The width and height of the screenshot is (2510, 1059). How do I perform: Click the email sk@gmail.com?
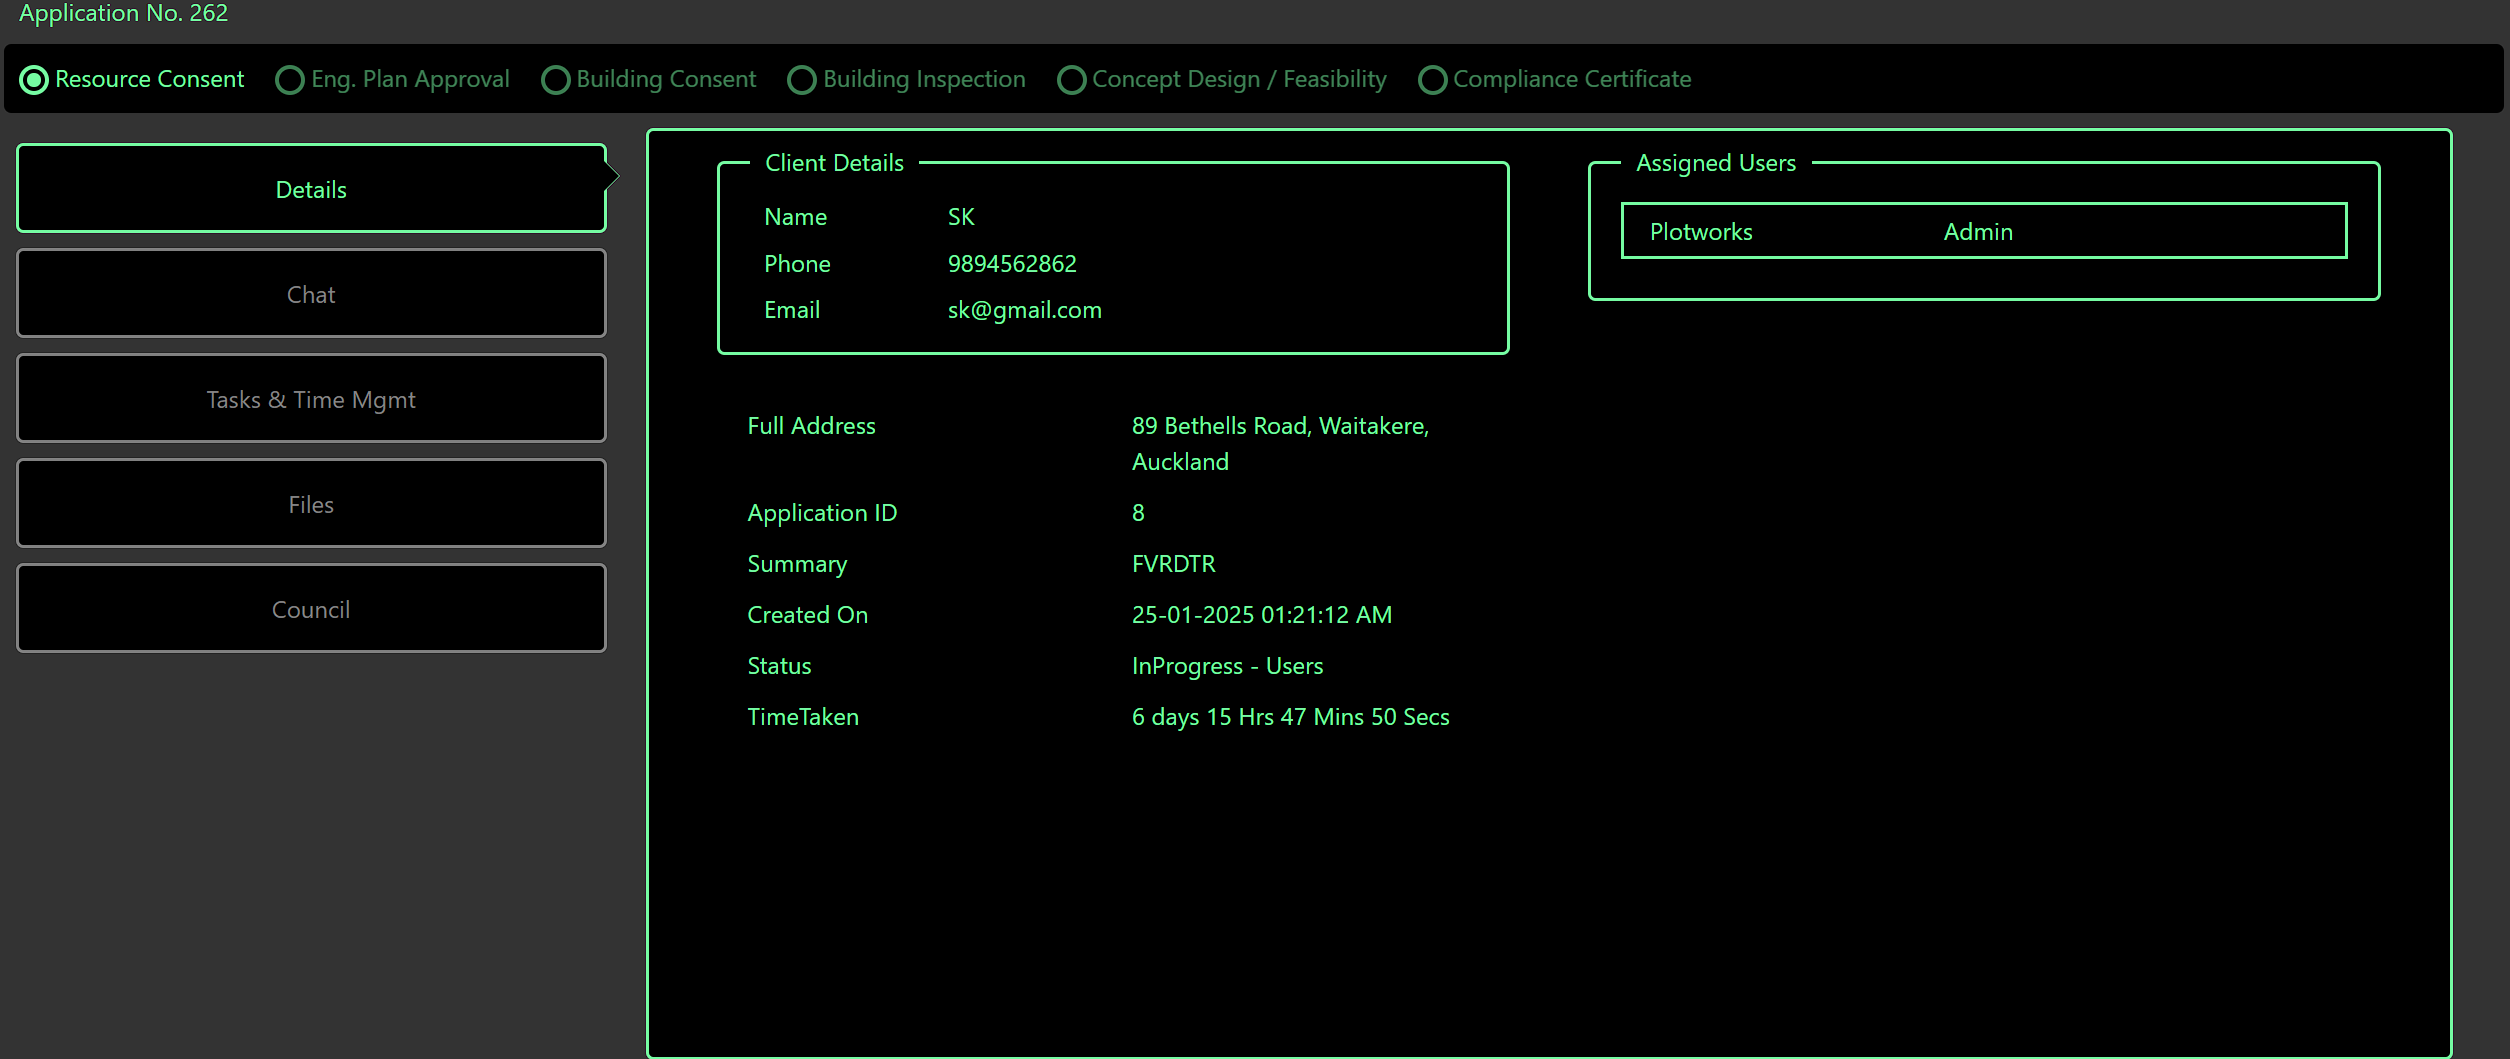[x=1024, y=310]
